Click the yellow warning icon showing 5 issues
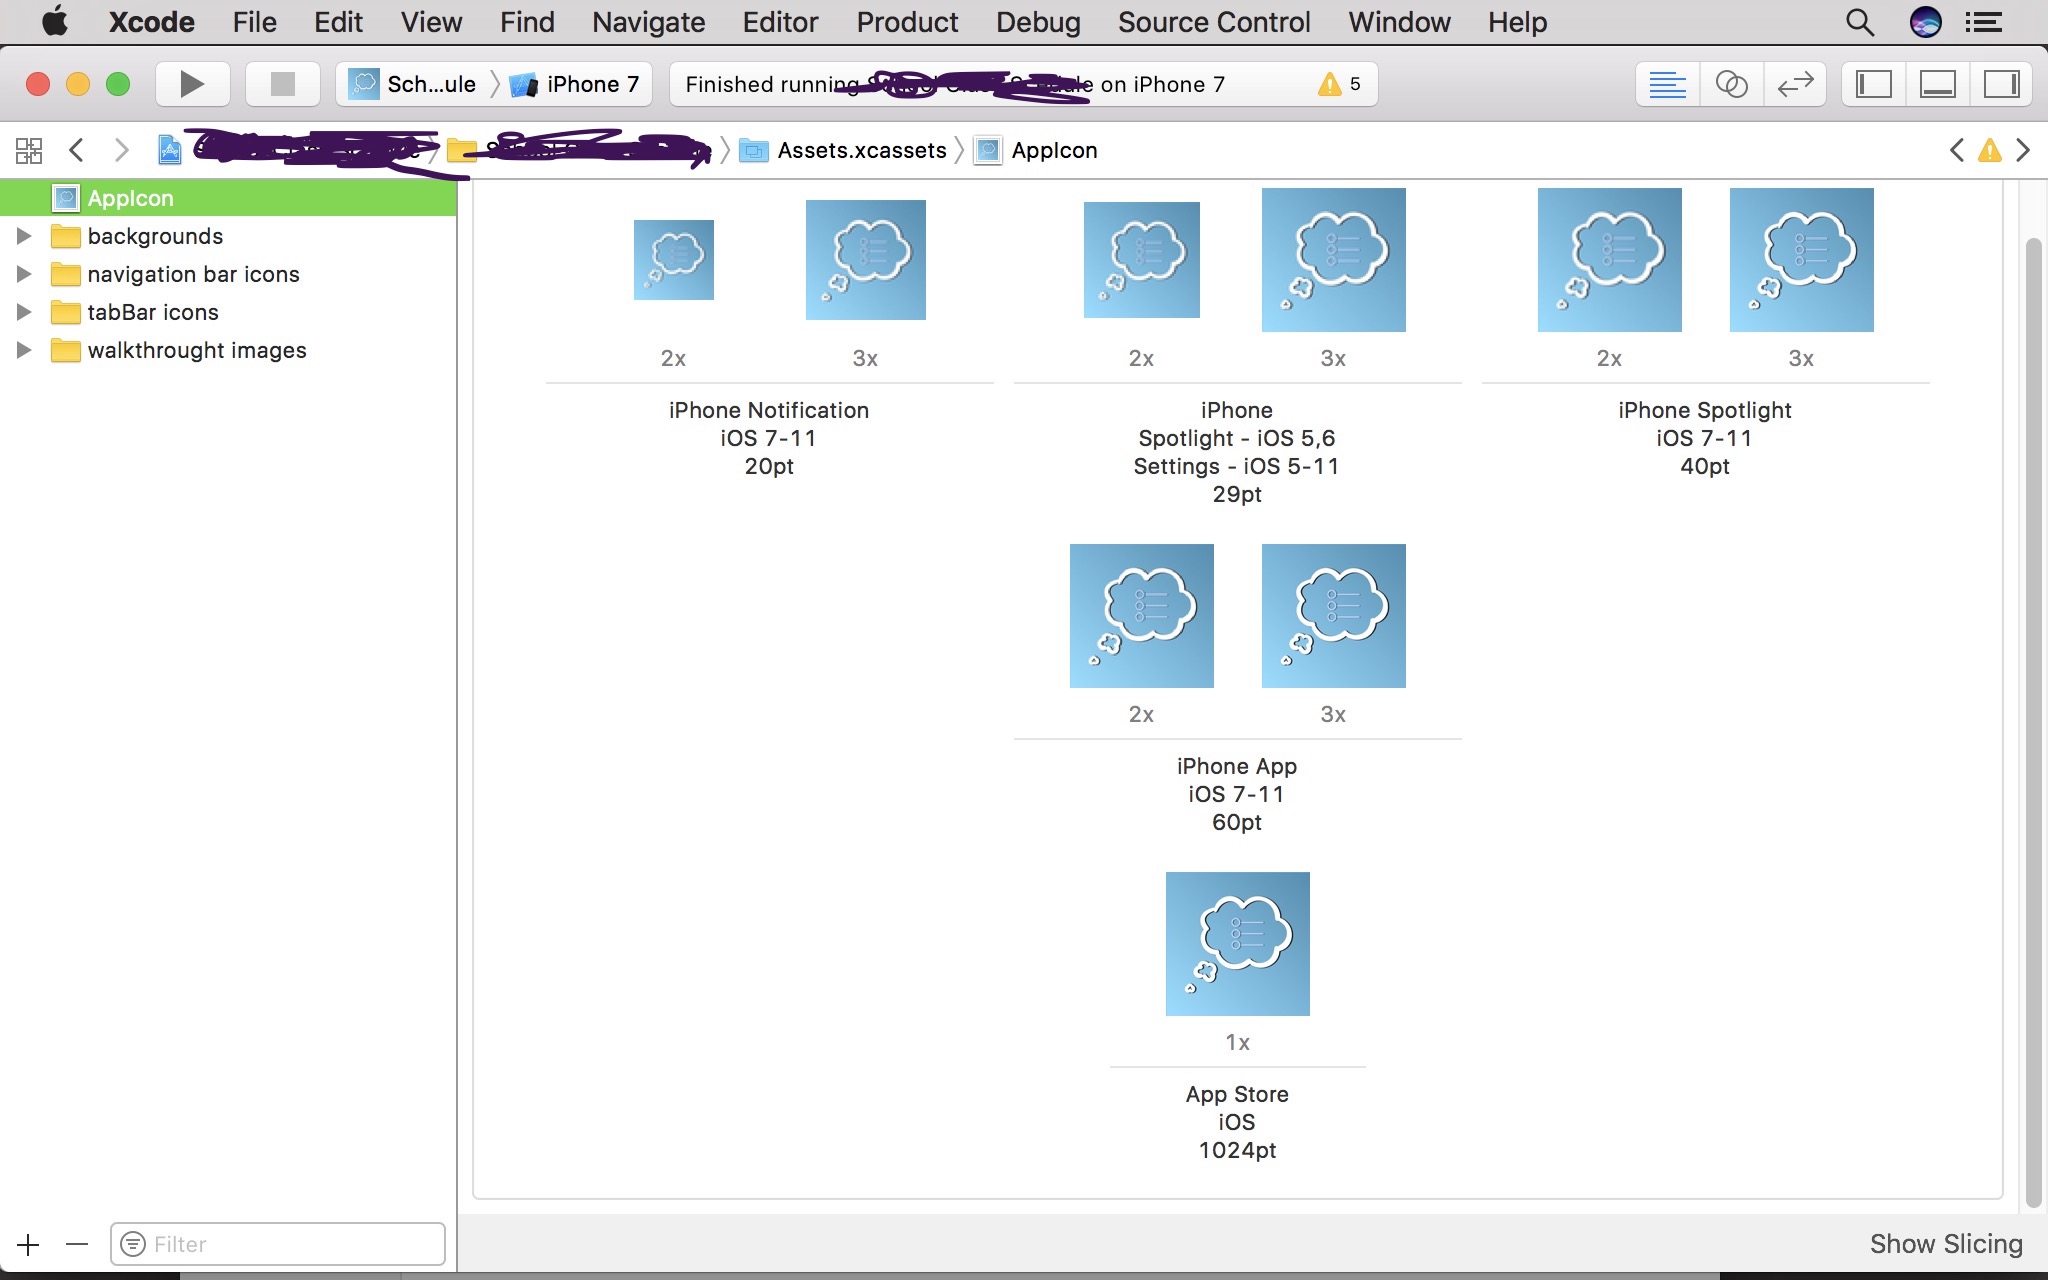2048x1280 pixels. [x=1330, y=84]
